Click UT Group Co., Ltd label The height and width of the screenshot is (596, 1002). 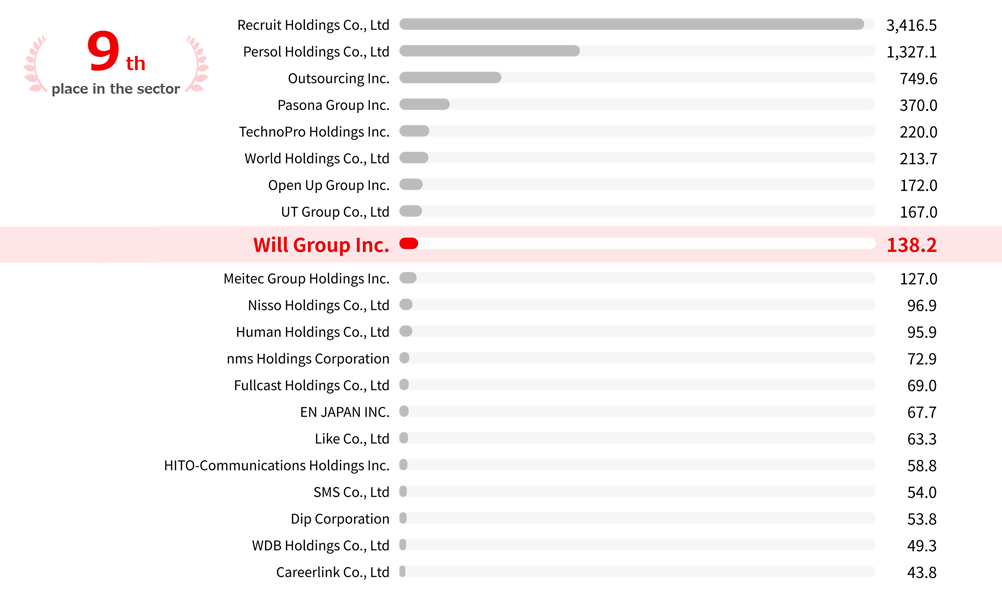335,212
